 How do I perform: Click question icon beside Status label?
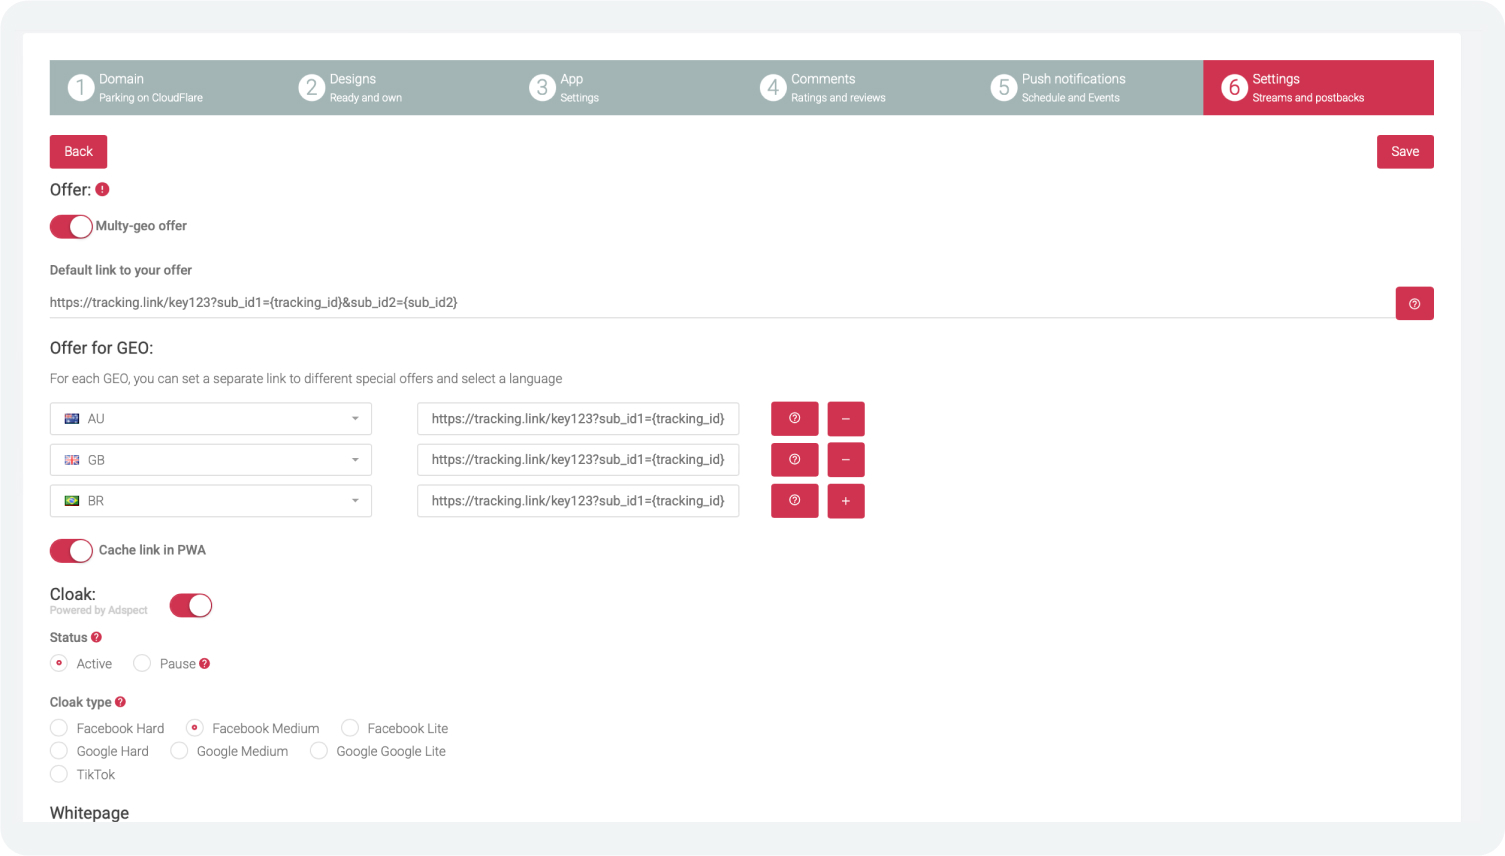[x=96, y=637]
